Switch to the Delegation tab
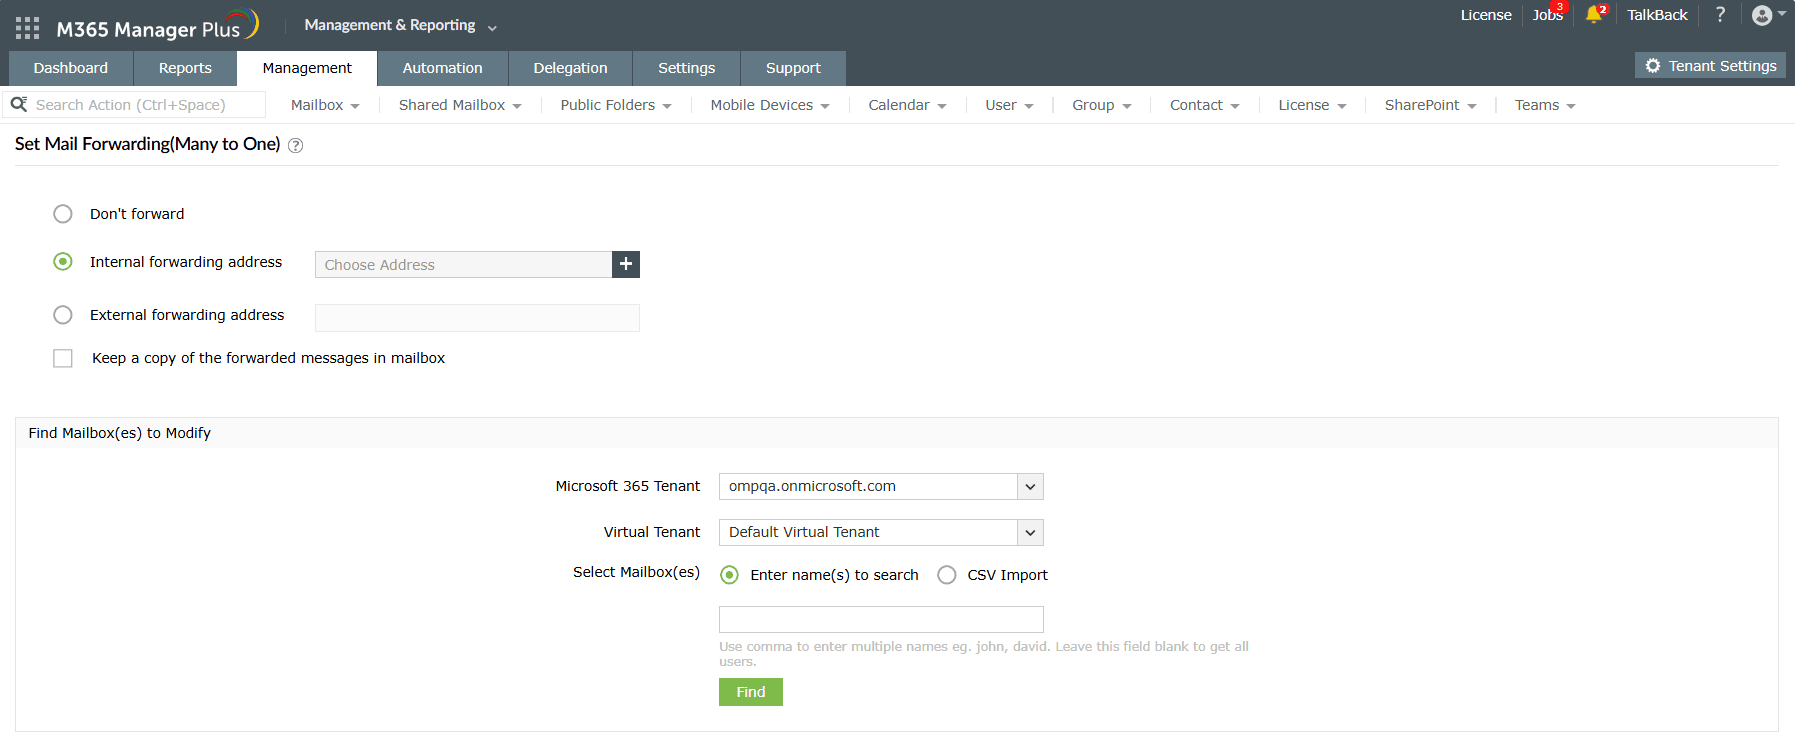The image size is (1795, 751). (x=571, y=68)
